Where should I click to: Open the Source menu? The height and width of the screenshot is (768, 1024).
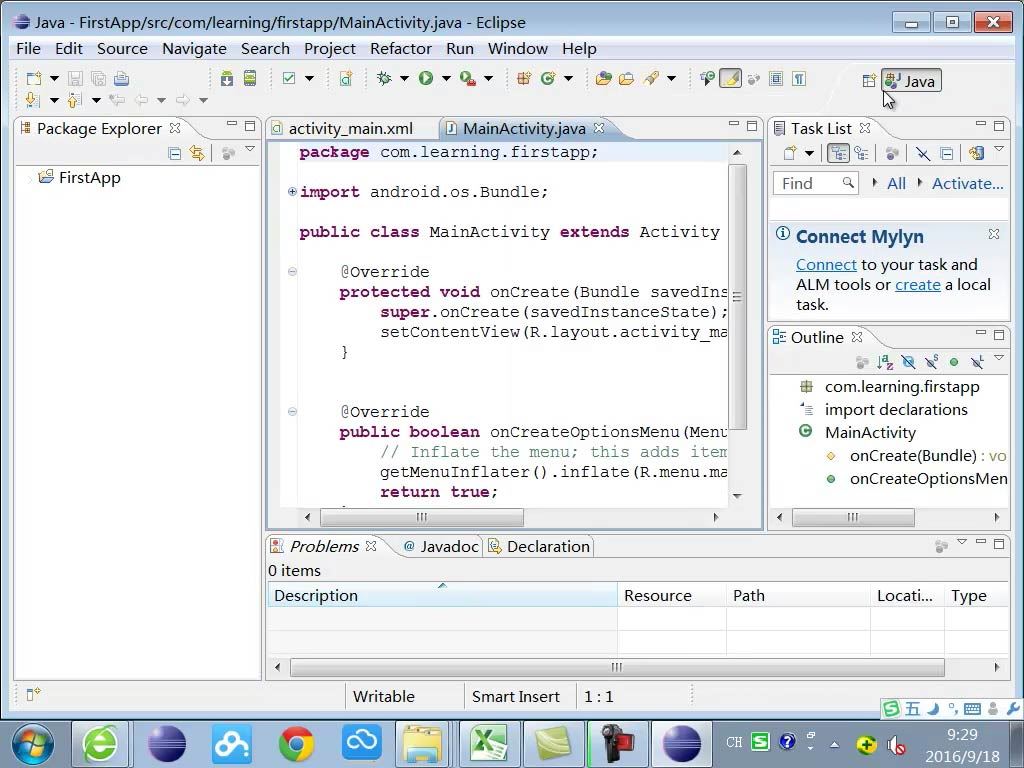(x=122, y=49)
